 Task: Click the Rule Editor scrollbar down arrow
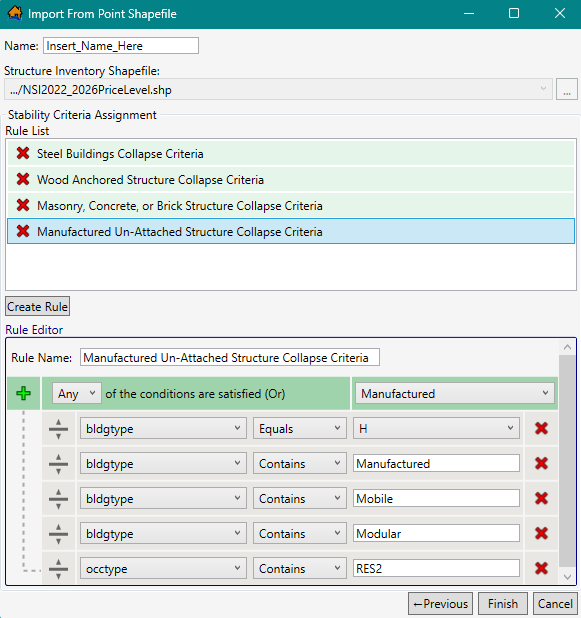click(x=567, y=577)
